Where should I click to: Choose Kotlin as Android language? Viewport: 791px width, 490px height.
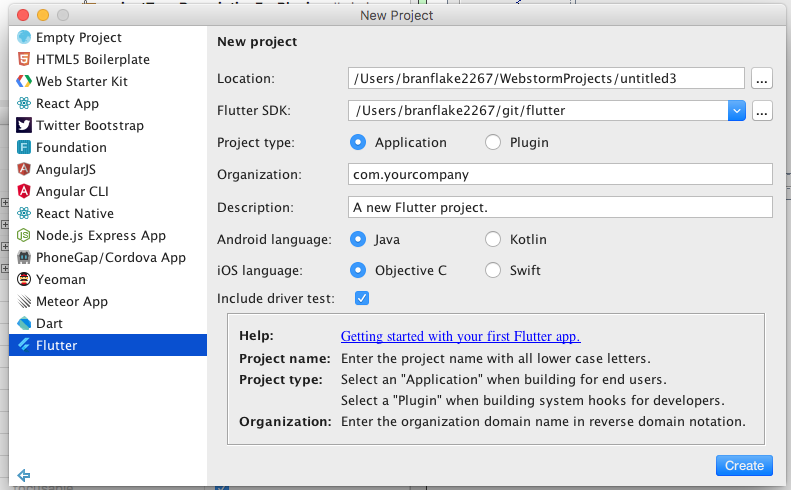click(493, 239)
